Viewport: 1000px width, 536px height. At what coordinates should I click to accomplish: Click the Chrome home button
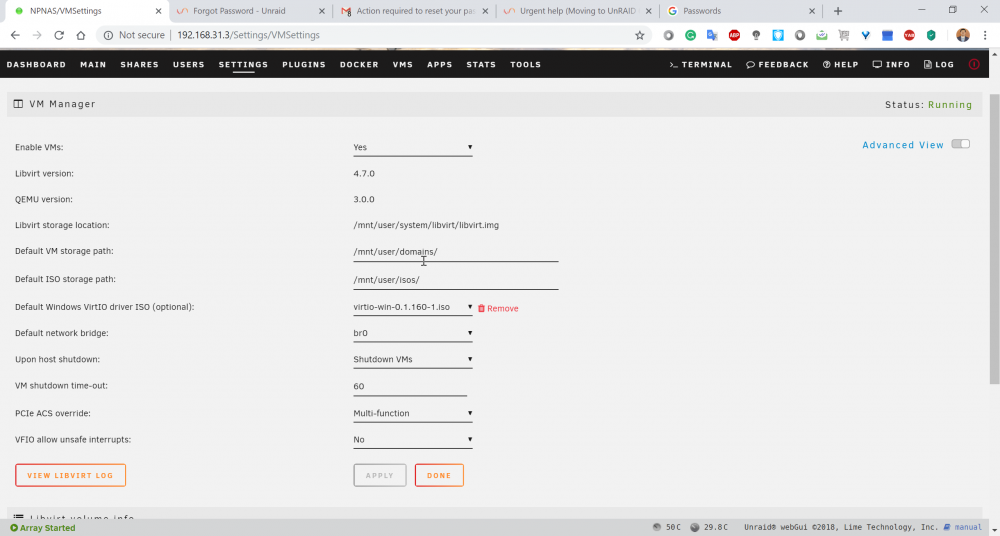[x=80, y=35]
